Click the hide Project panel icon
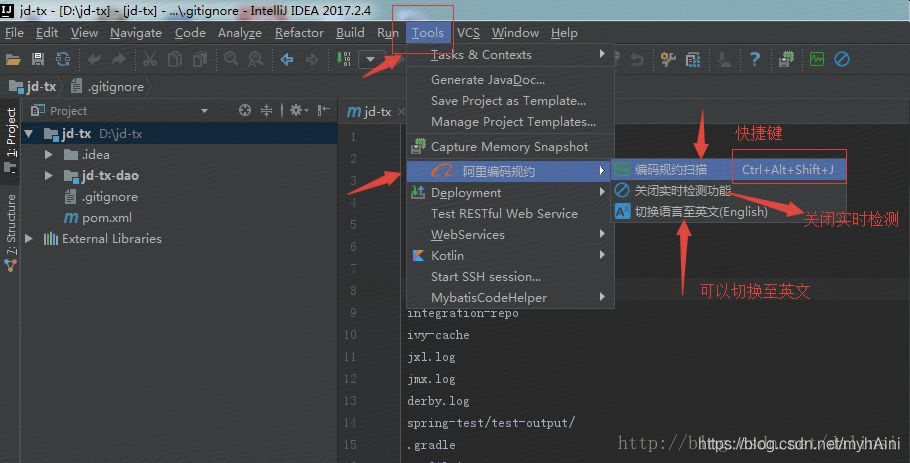Viewport: 910px width, 463px height. pos(324,110)
